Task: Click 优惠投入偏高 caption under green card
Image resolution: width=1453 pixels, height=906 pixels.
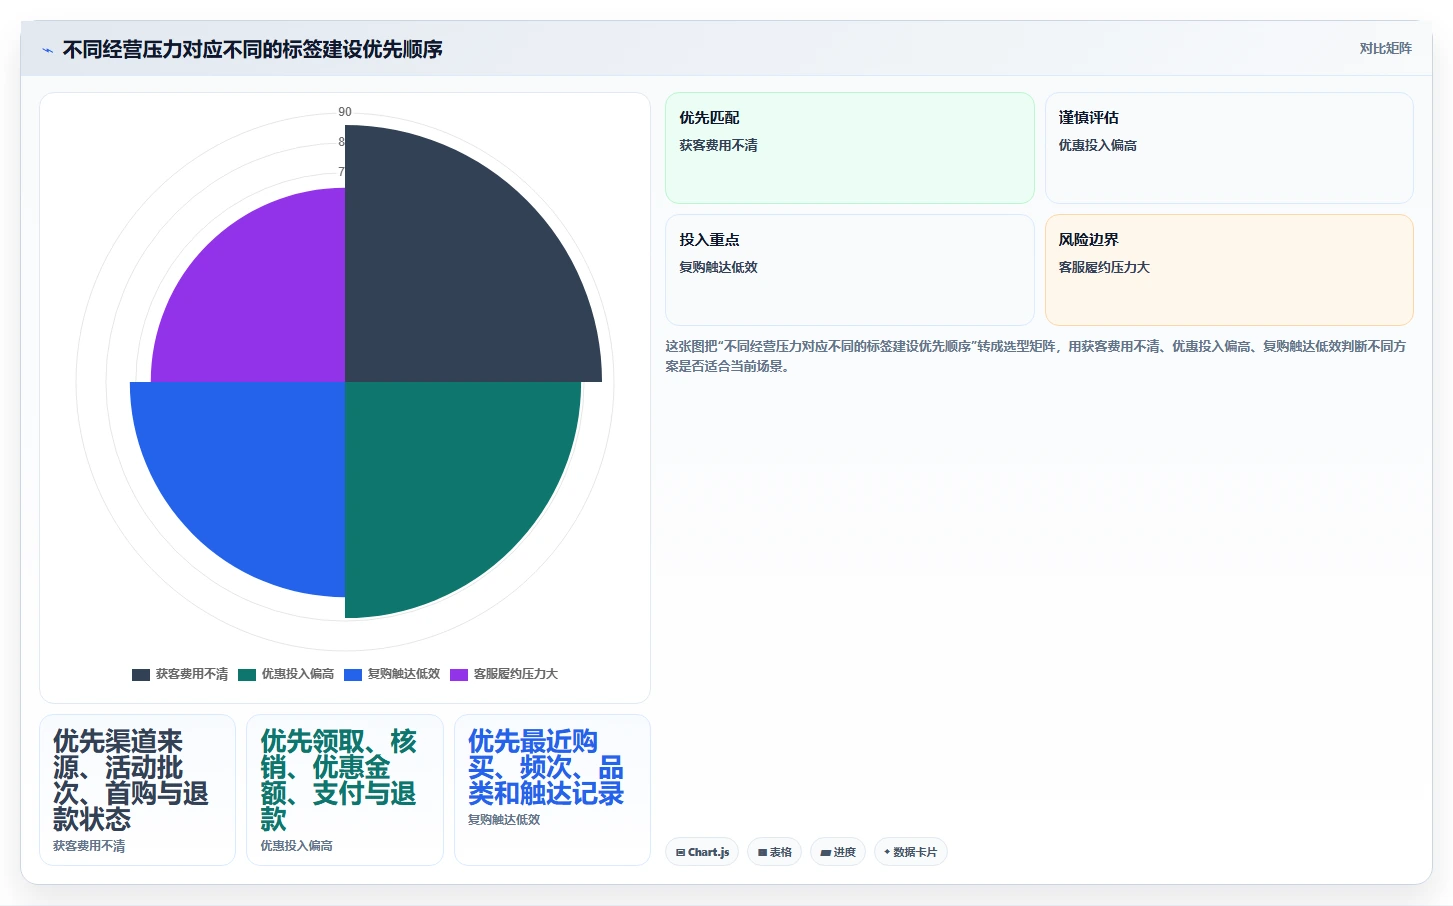Action: [x=296, y=846]
